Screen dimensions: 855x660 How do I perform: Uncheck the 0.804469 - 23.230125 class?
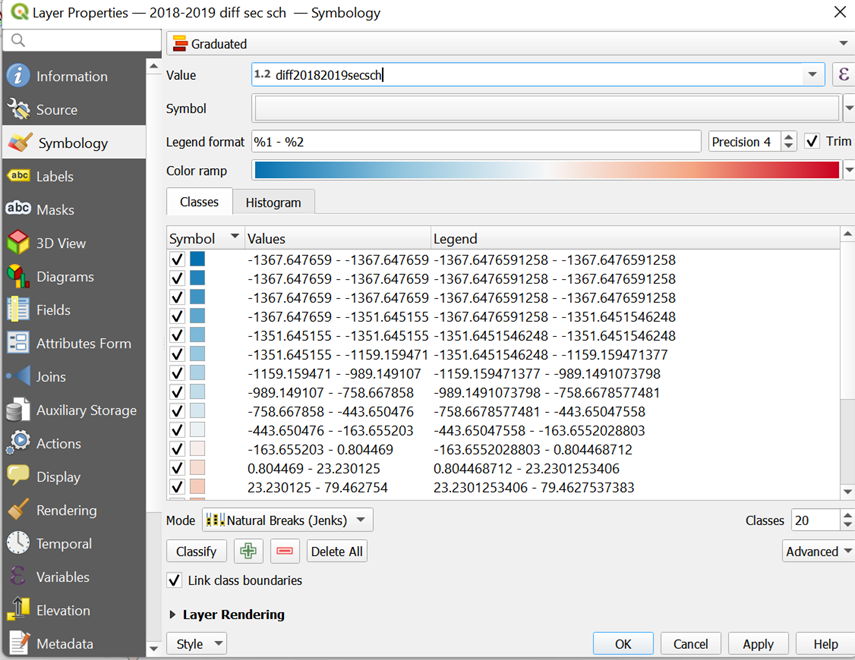(x=177, y=468)
